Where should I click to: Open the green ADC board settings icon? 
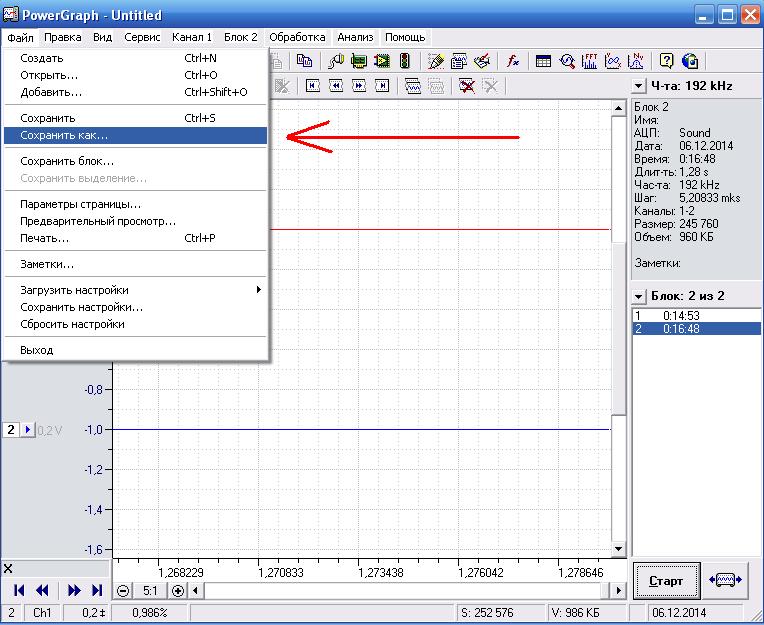pos(359,61)
